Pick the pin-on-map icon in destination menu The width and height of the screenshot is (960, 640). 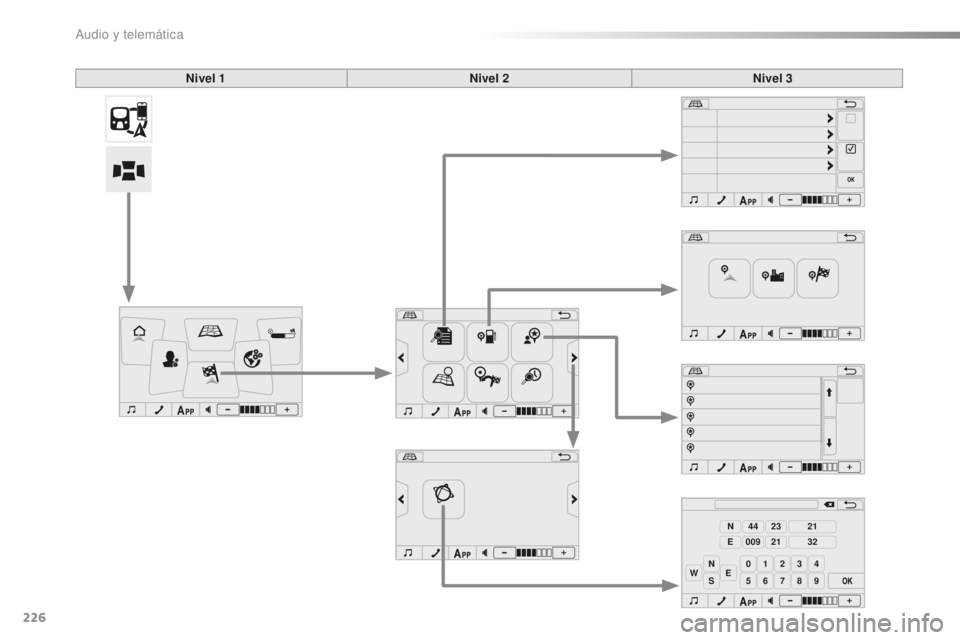click(x=443, y=377)
